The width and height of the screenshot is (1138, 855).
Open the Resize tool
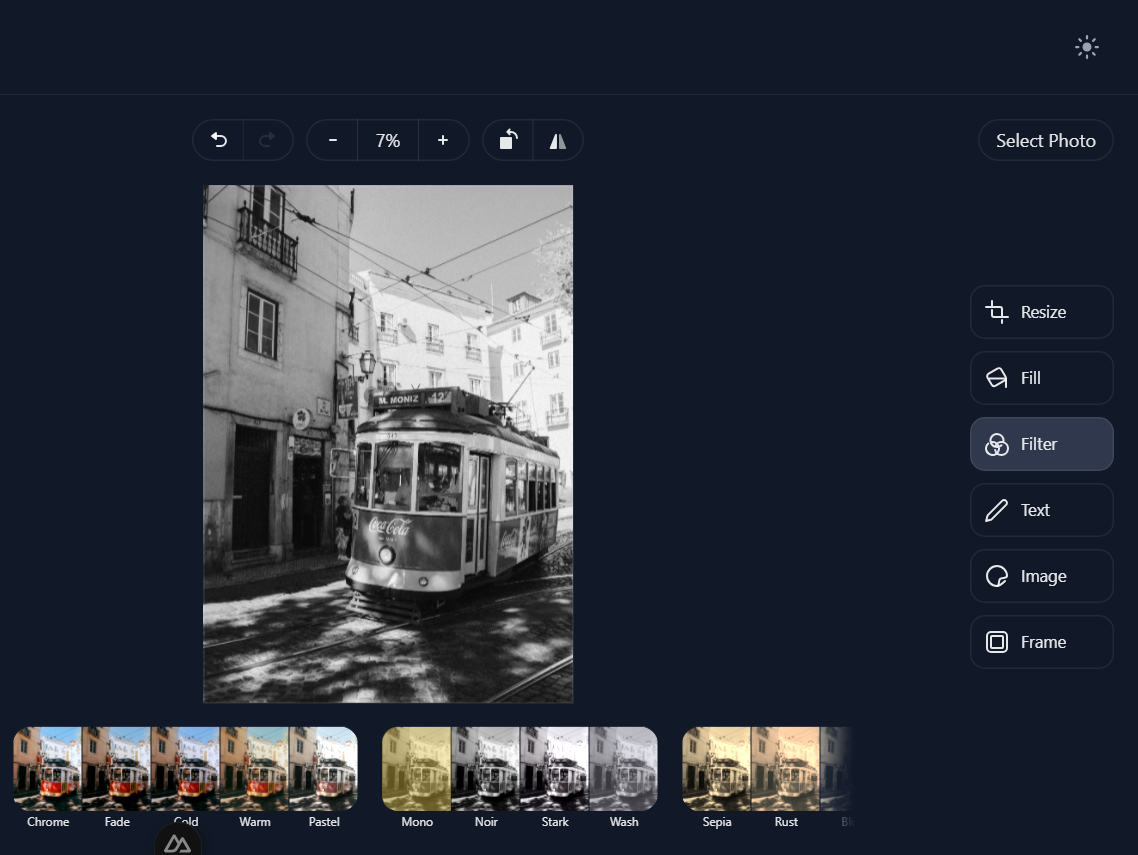[1041, 312]
